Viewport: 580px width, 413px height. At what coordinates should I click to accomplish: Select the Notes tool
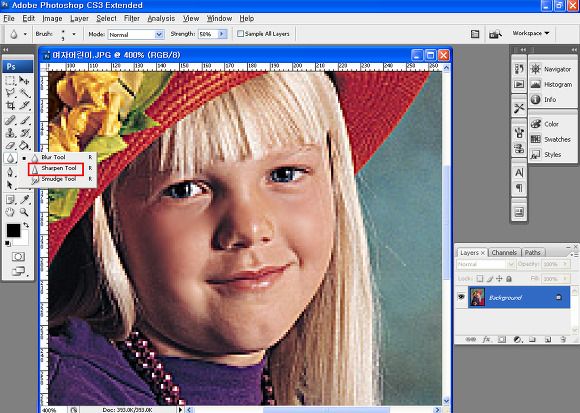(10, 200)
